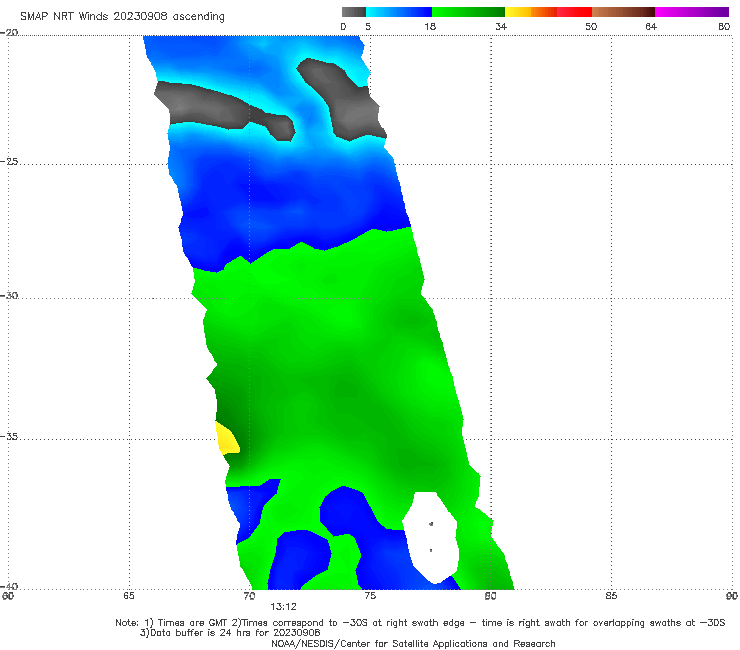Click the latitude label '-25'
Screen dimensions: 740x650
[x=9, y=161]
